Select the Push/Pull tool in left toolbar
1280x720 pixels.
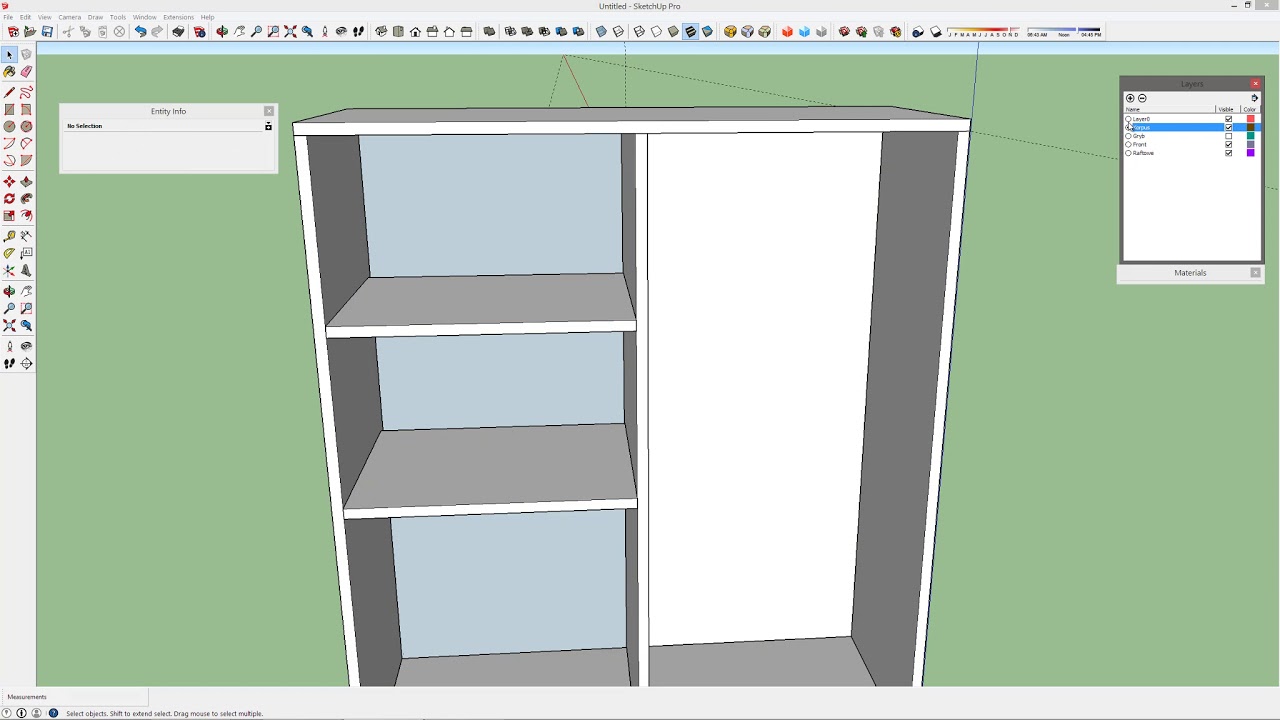click(26, 181)
